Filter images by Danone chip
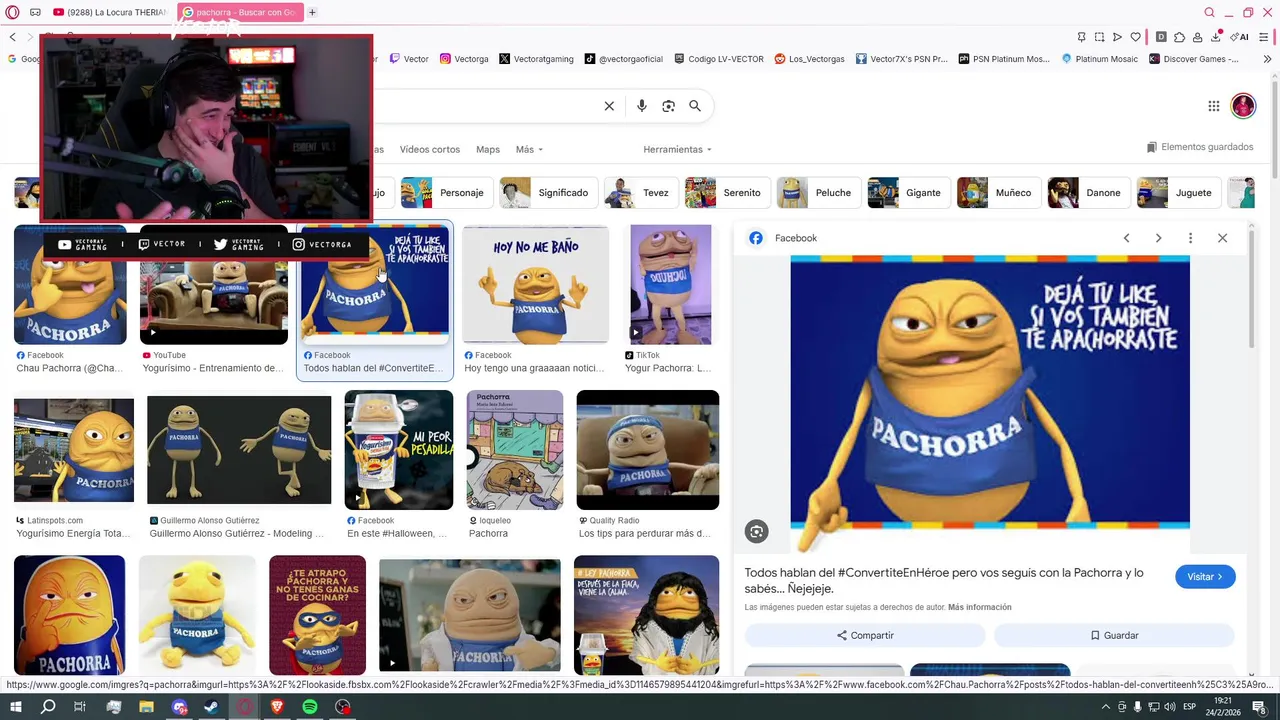The height and width of the screenshot is (720, 1280). point(1088,192)
